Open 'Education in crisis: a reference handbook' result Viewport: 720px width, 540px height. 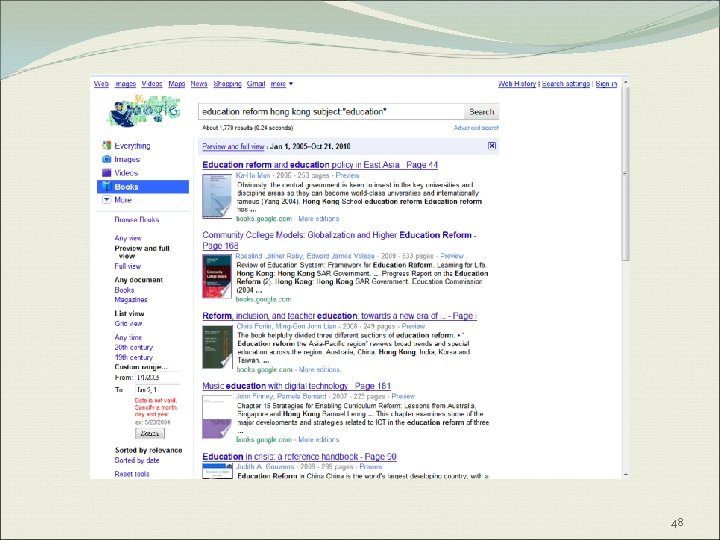pos(299,457)
